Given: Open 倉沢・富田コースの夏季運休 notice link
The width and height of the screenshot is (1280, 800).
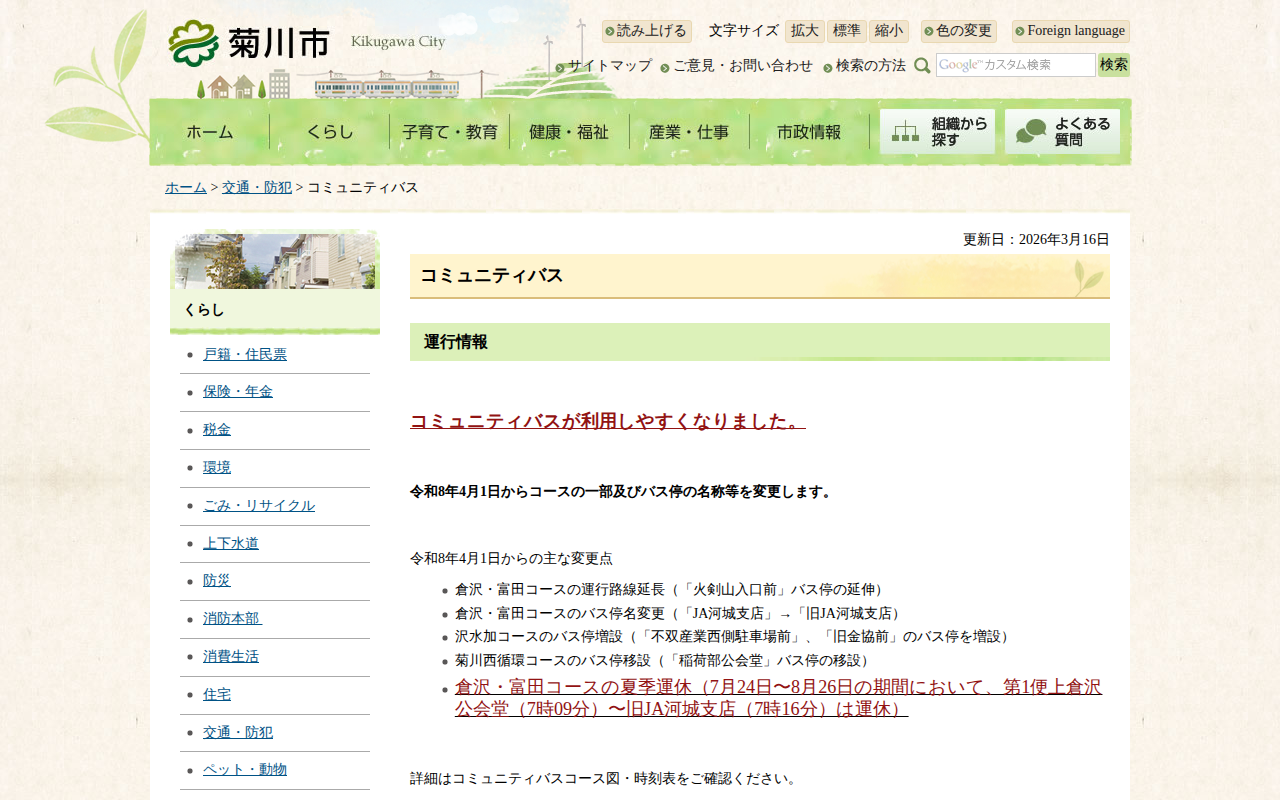Looking at the screenshot, I should [x=778, y=698].
